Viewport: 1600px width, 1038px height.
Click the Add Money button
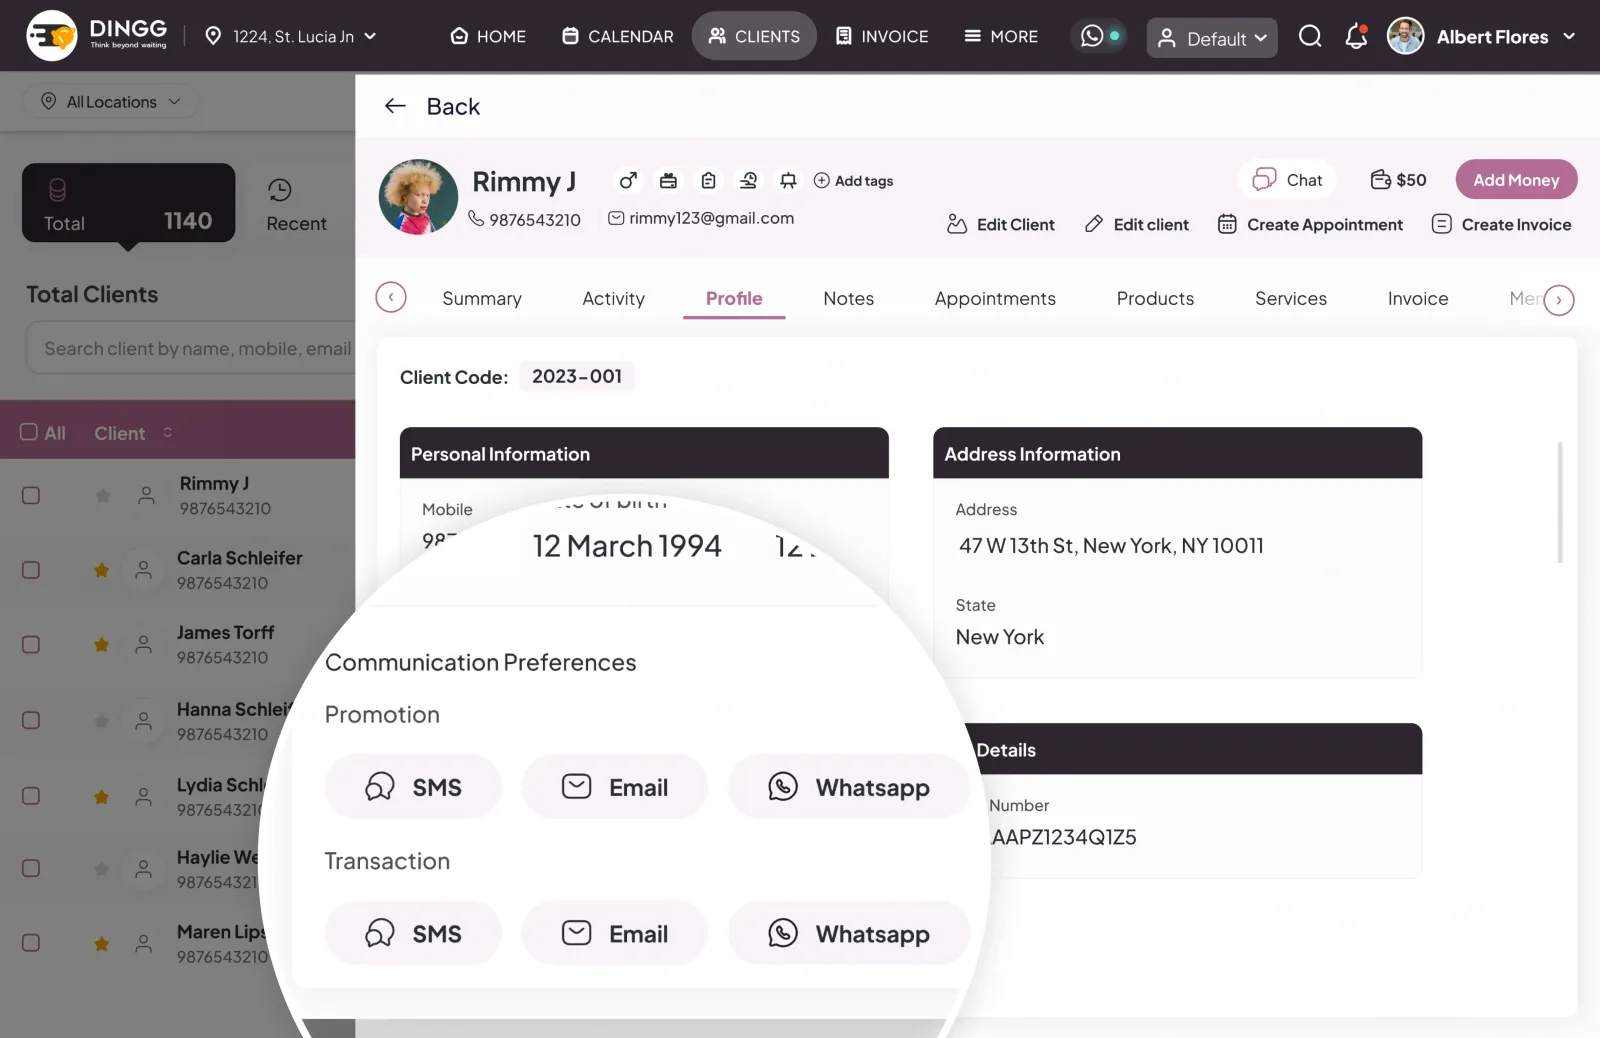click(x=1516, y=180)
